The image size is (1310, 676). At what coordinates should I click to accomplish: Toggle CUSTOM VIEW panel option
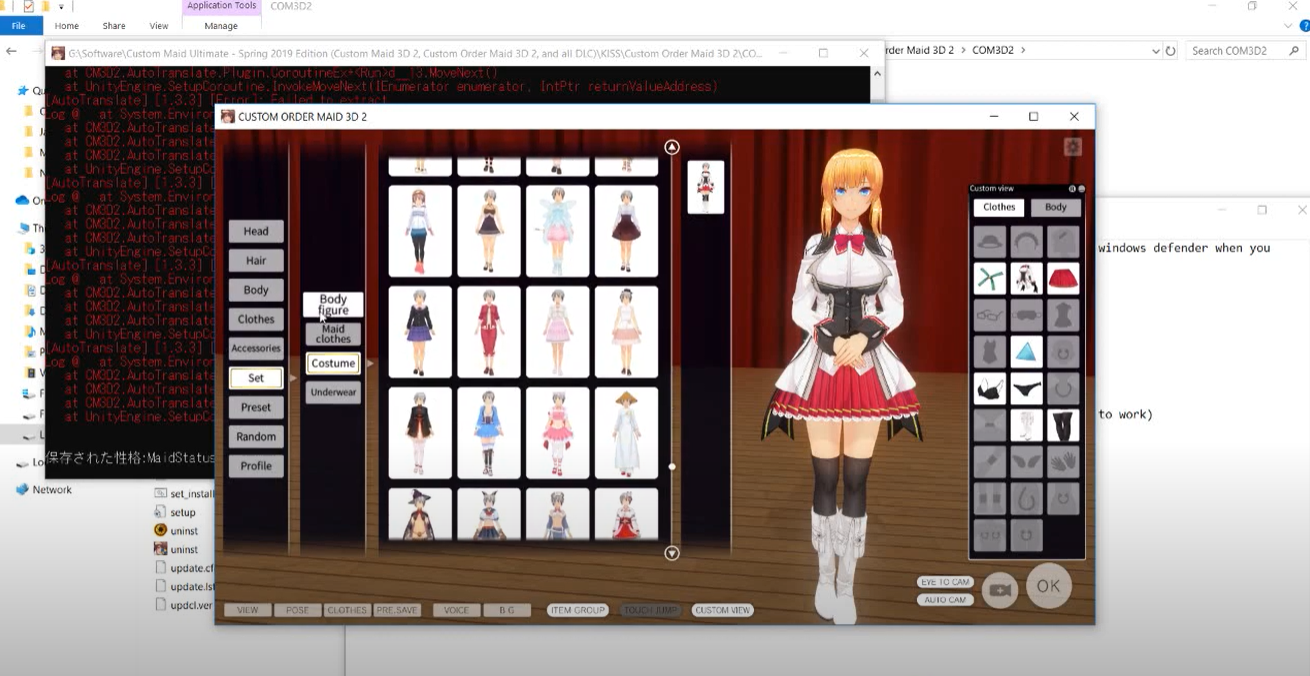pos(723,610)
